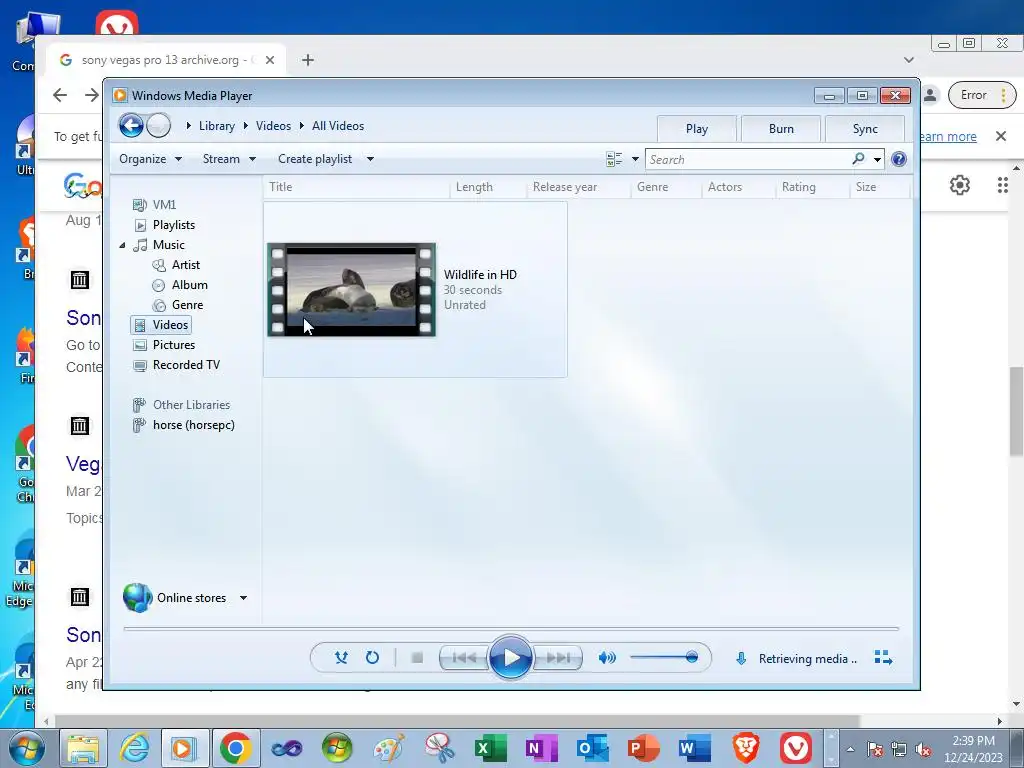Click the seek bar above the playback controls
This screenshot has height=768, width=1024.
click(x=511, y=628)
